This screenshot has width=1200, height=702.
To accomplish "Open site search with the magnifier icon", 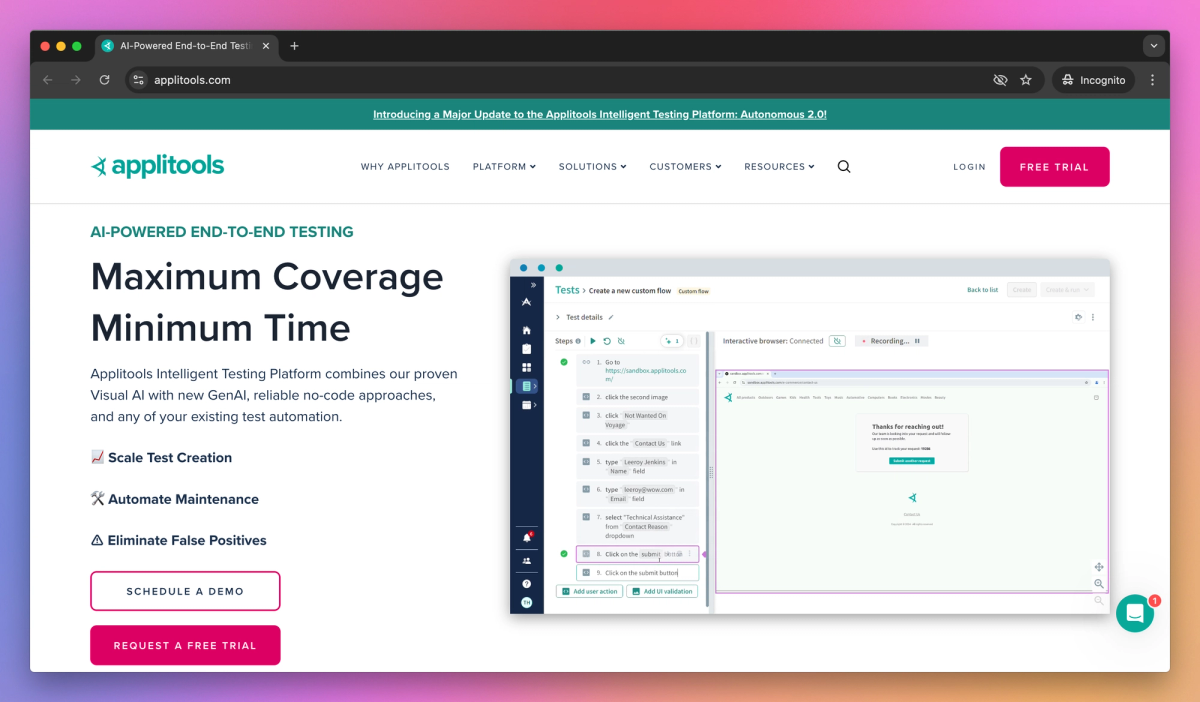I will click(844, 167).
